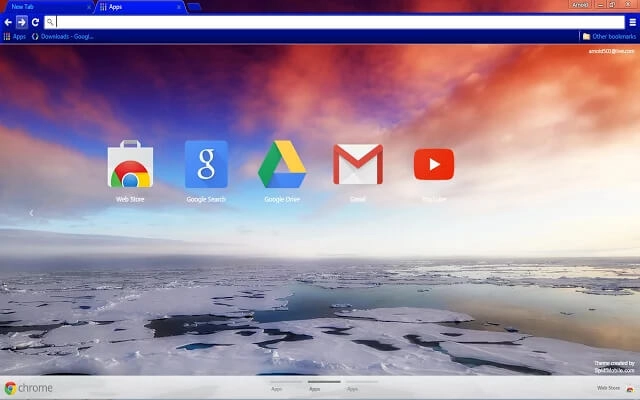Select the Apps tab

pos(139,7)
